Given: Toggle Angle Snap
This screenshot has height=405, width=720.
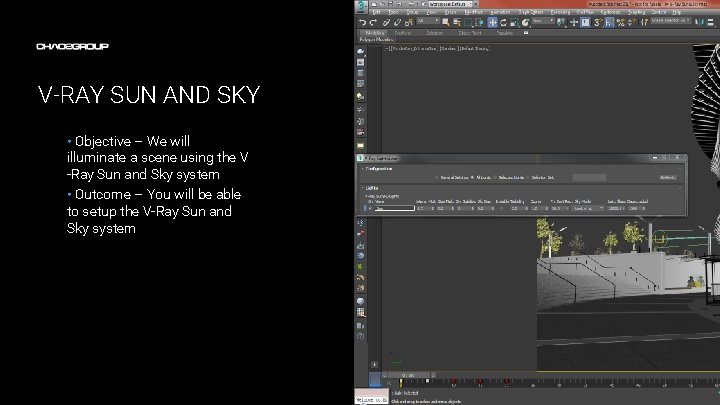Looking at the screenshot, I should [609, 22].
